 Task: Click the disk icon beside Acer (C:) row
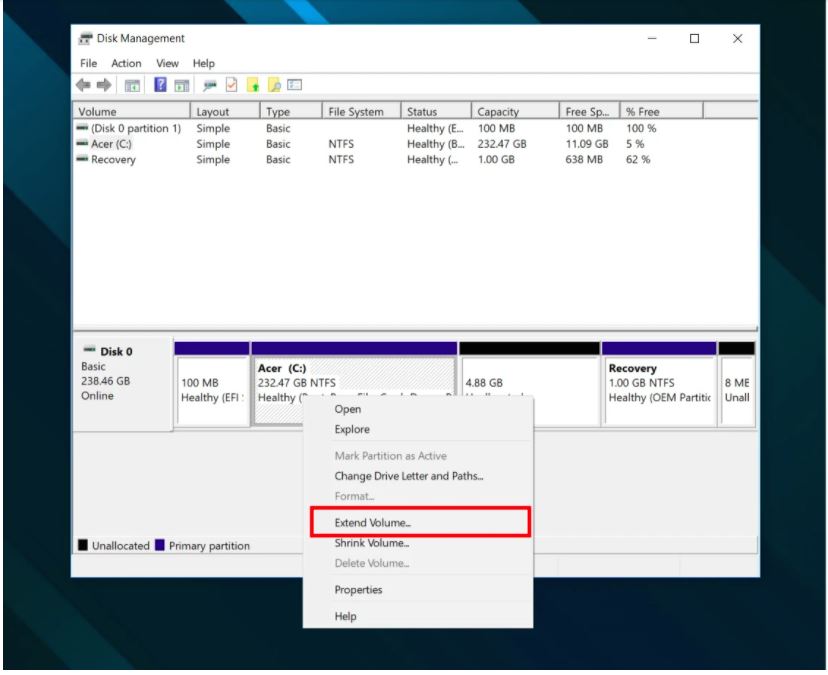pyautogui.click(x=84, y=143)
